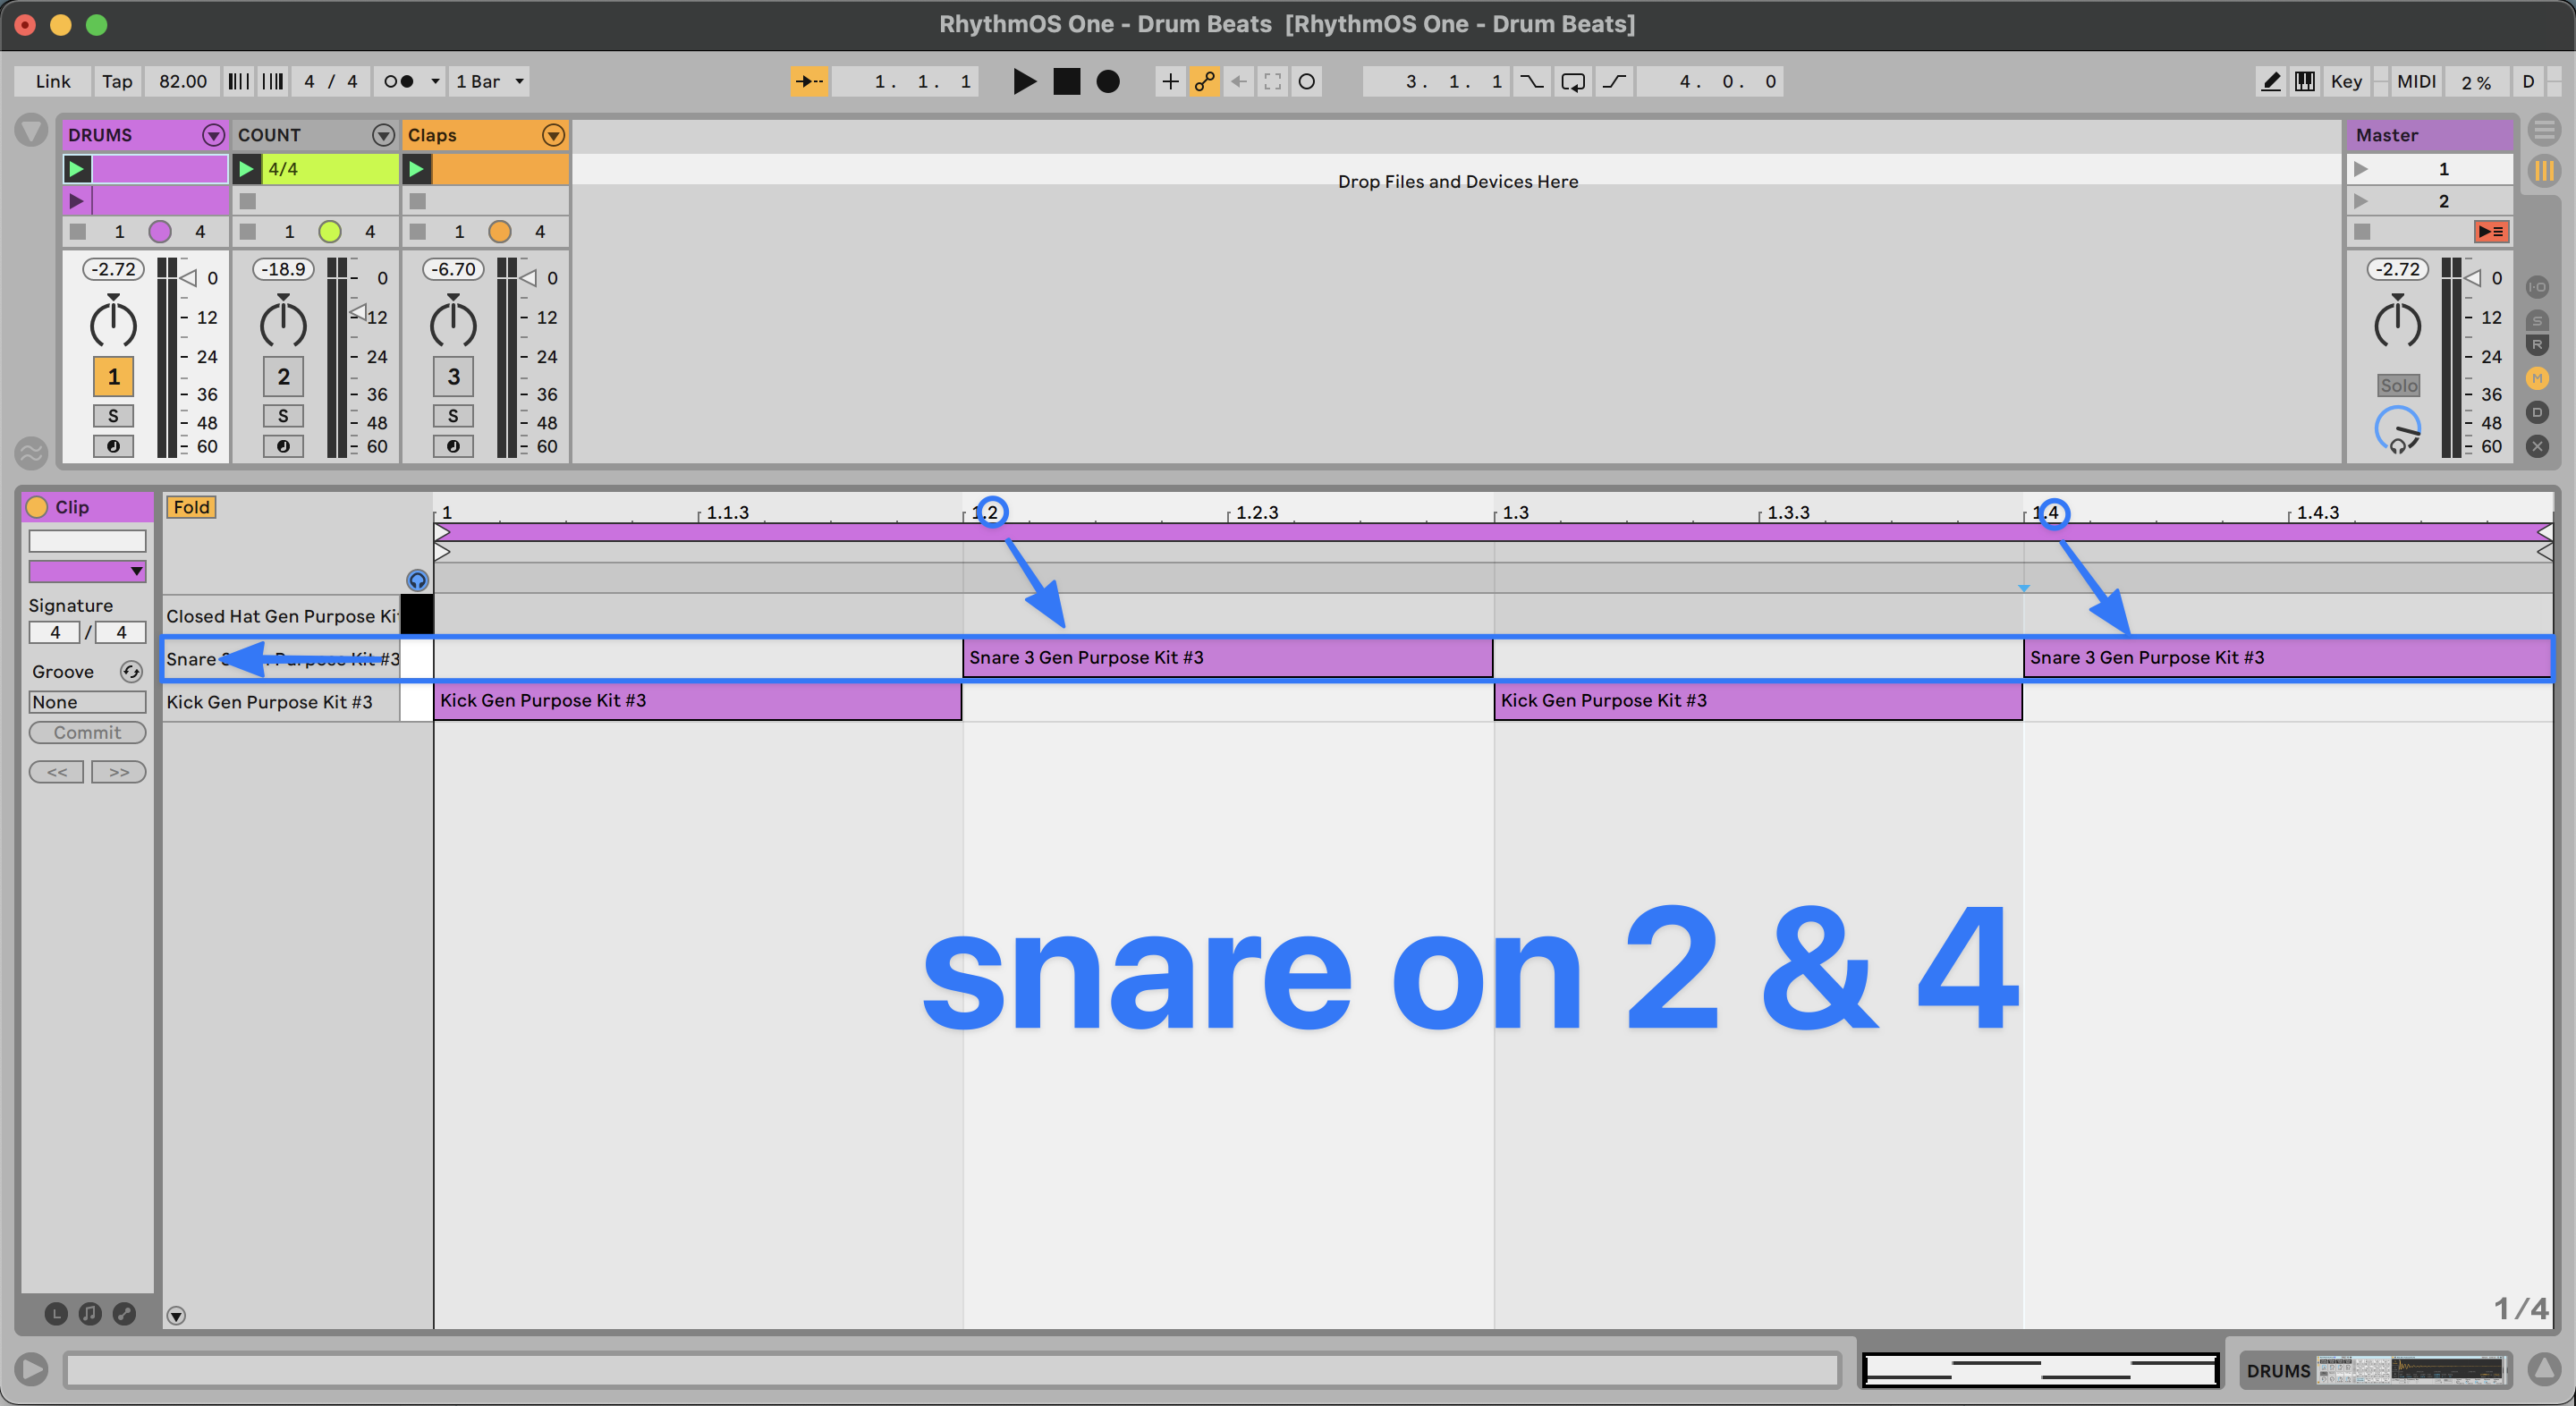
Task: Open the clip color dropdown
Action: 87,571
